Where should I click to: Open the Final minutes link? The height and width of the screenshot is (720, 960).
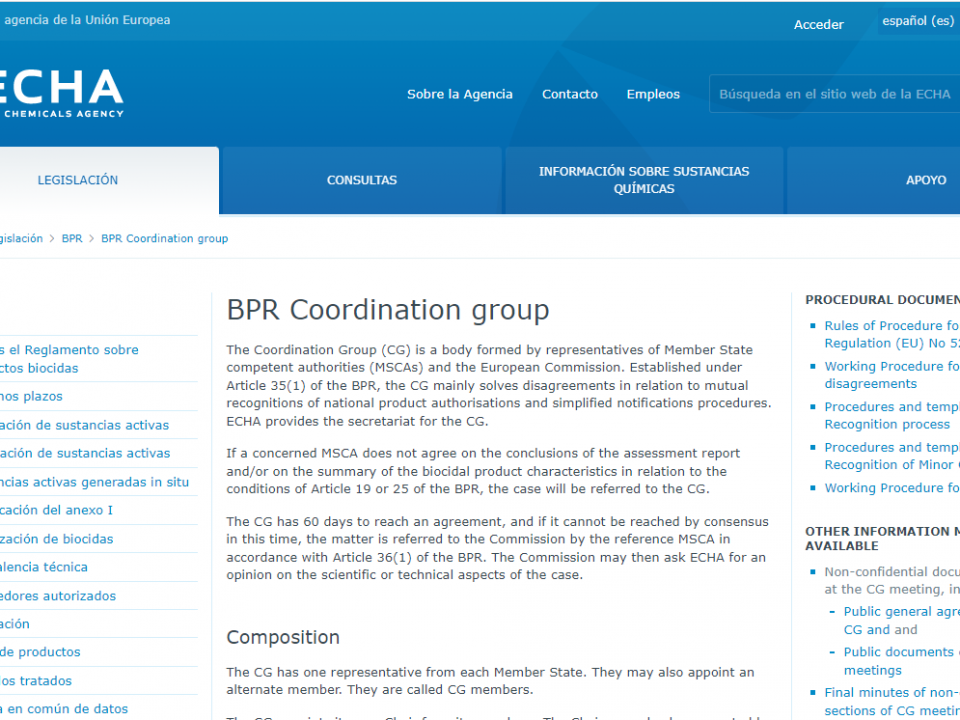(x=890, y=692)
